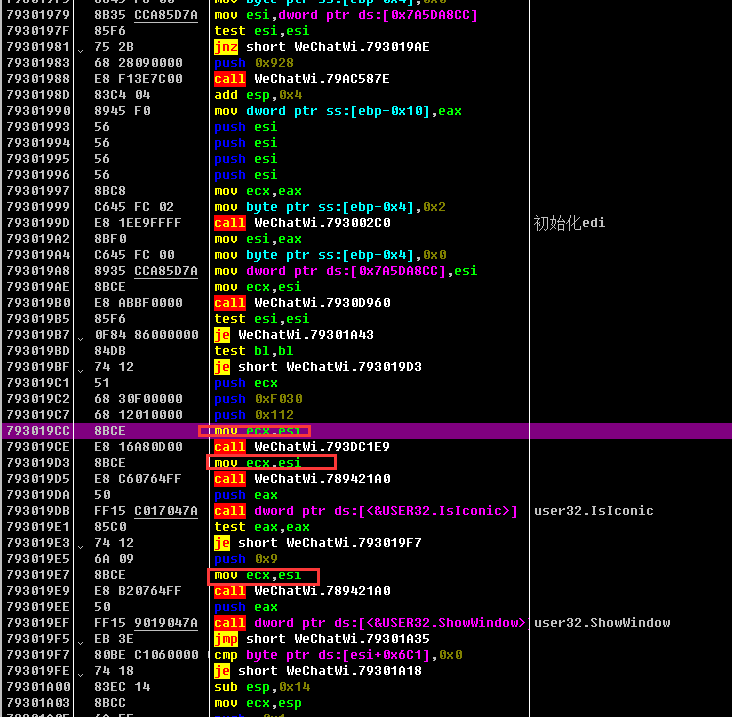The height and width of the screenshot is (717, 732).
Task: Select hex bytes '8935 CCA85D7A'
Action: (146, 271)
